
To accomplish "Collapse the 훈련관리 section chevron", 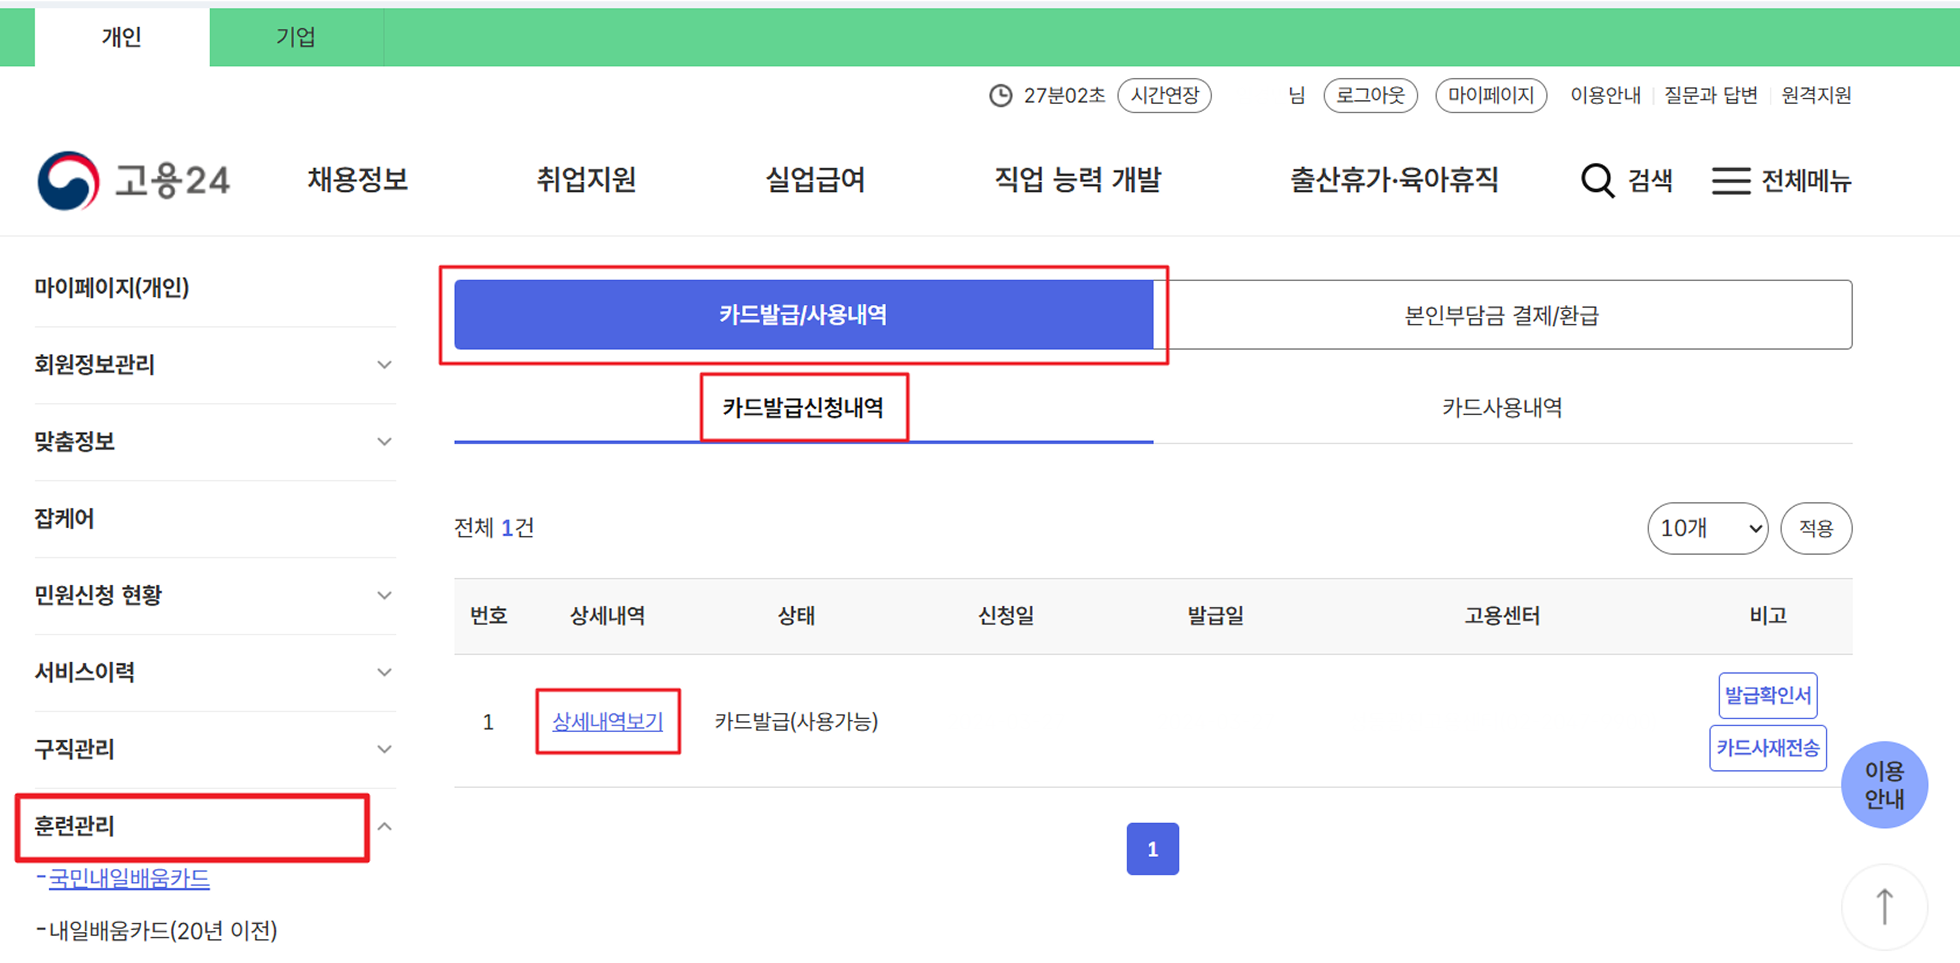I will tap(384, 827).
